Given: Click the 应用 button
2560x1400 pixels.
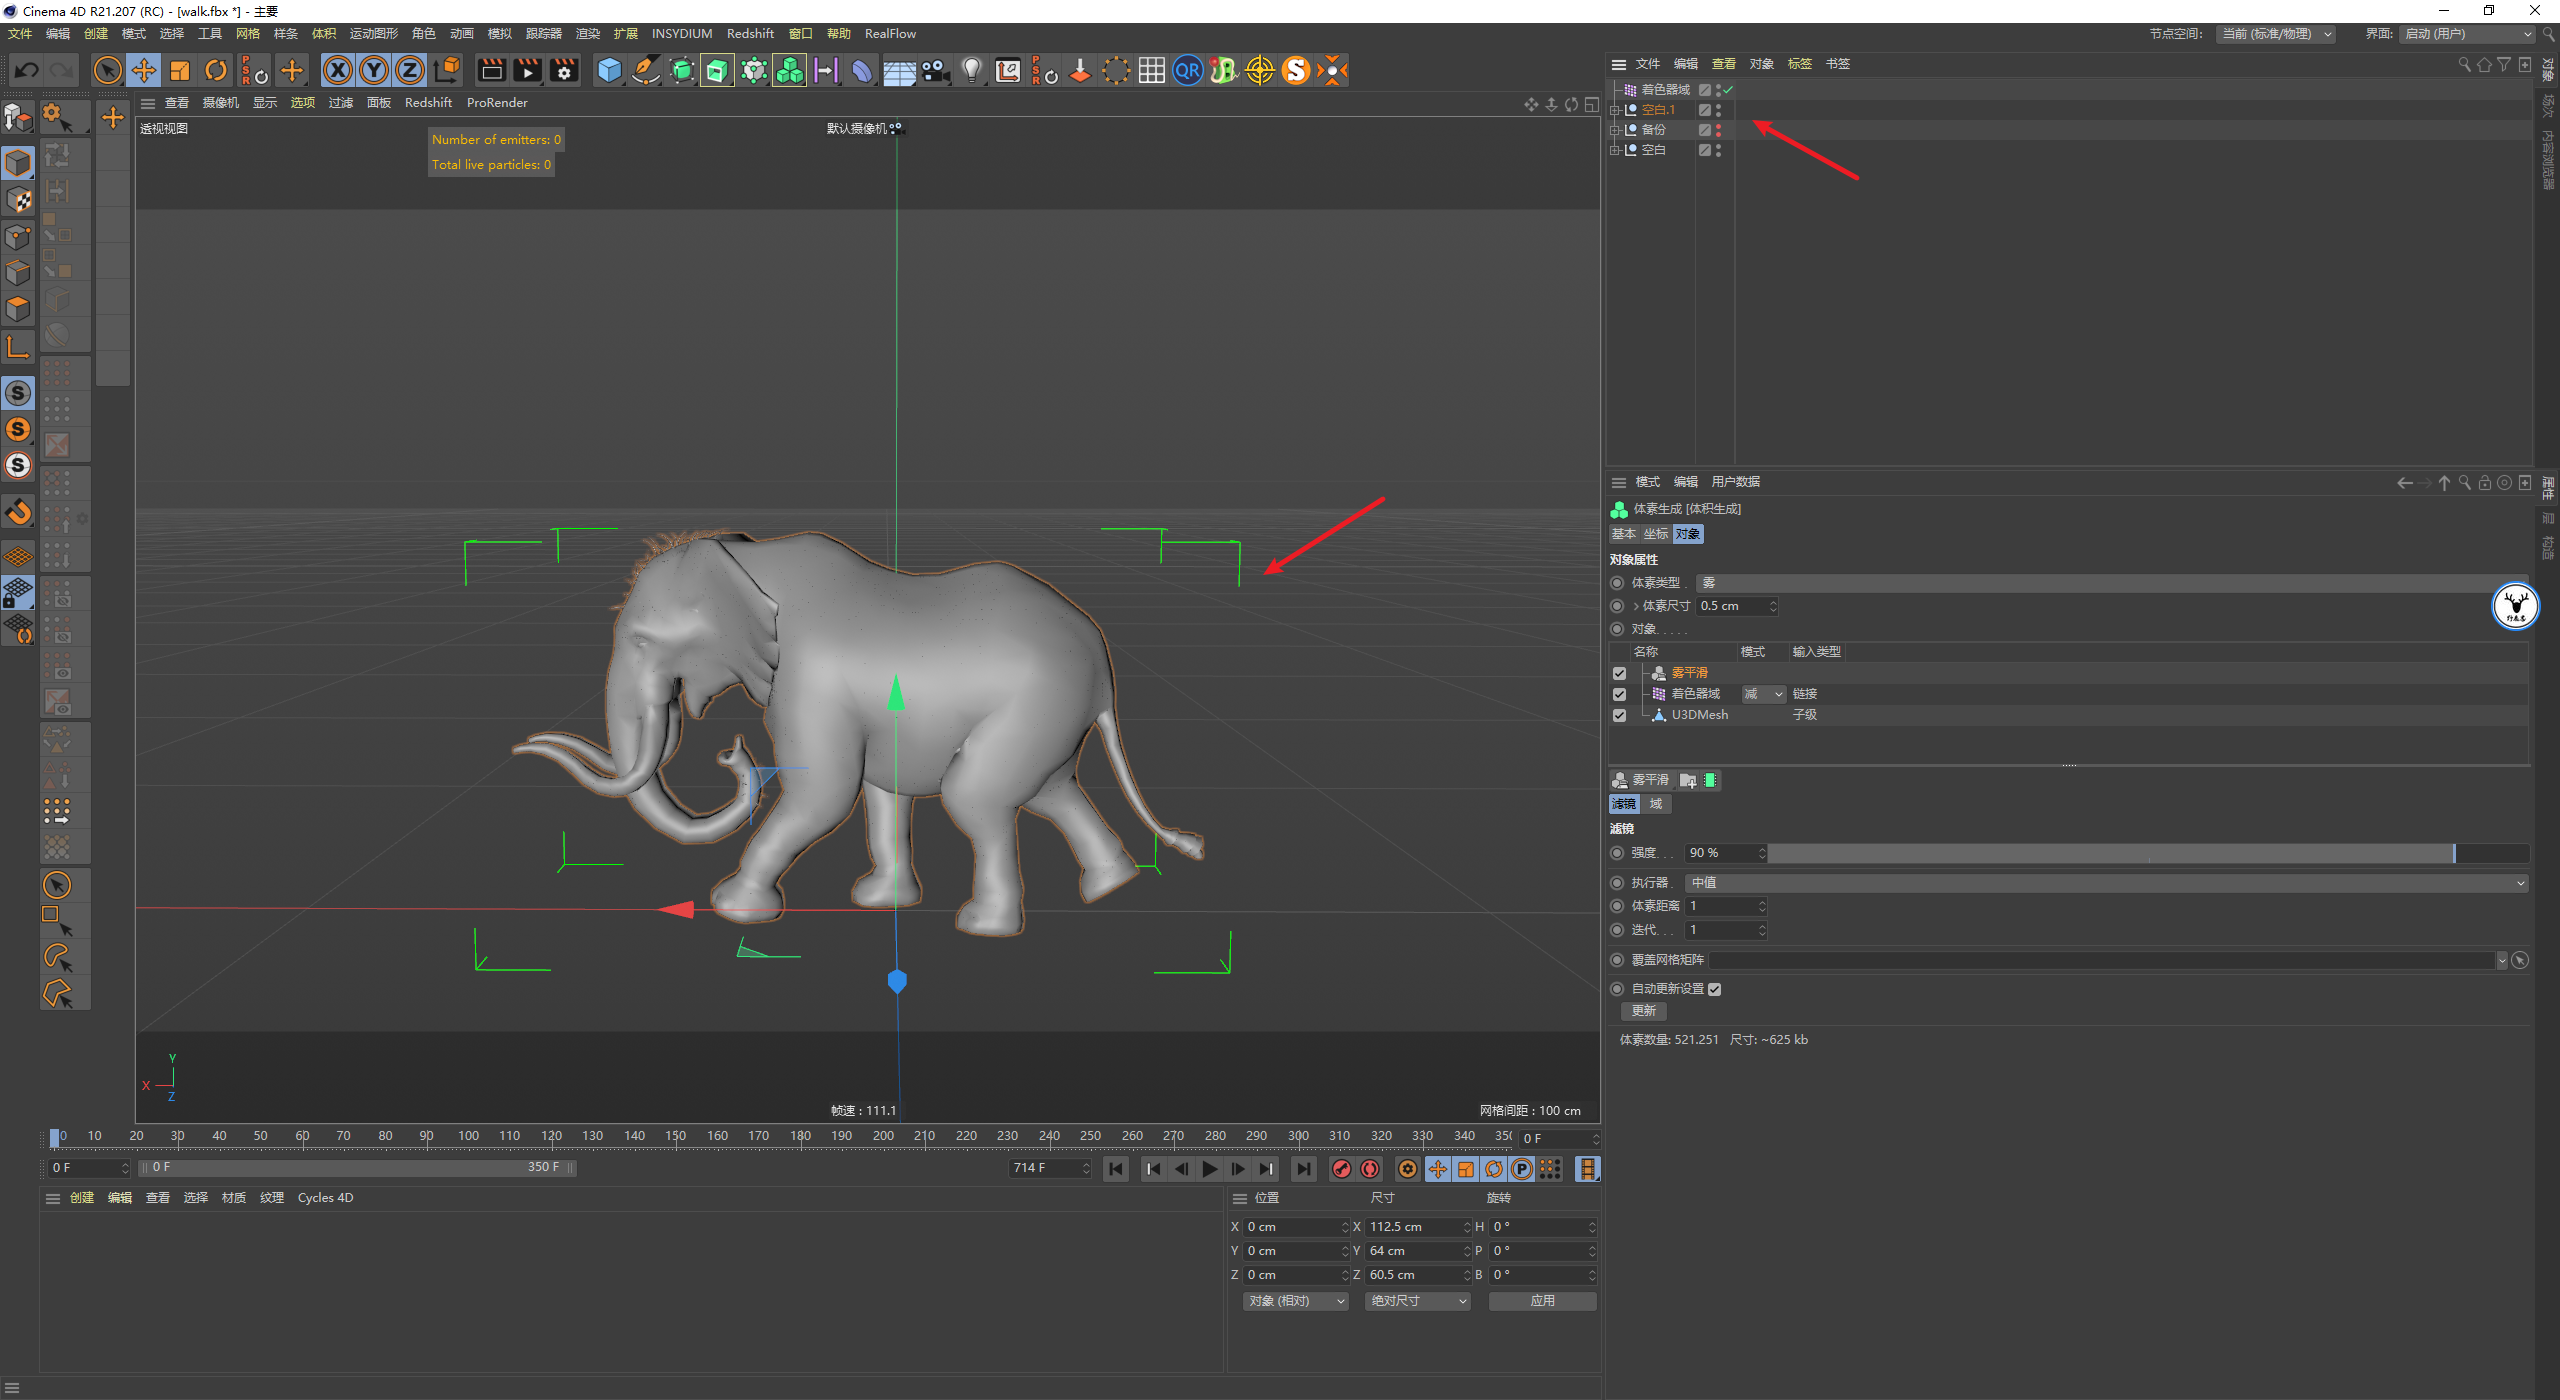Looking at the screenshot, I should point(1542,1301).
